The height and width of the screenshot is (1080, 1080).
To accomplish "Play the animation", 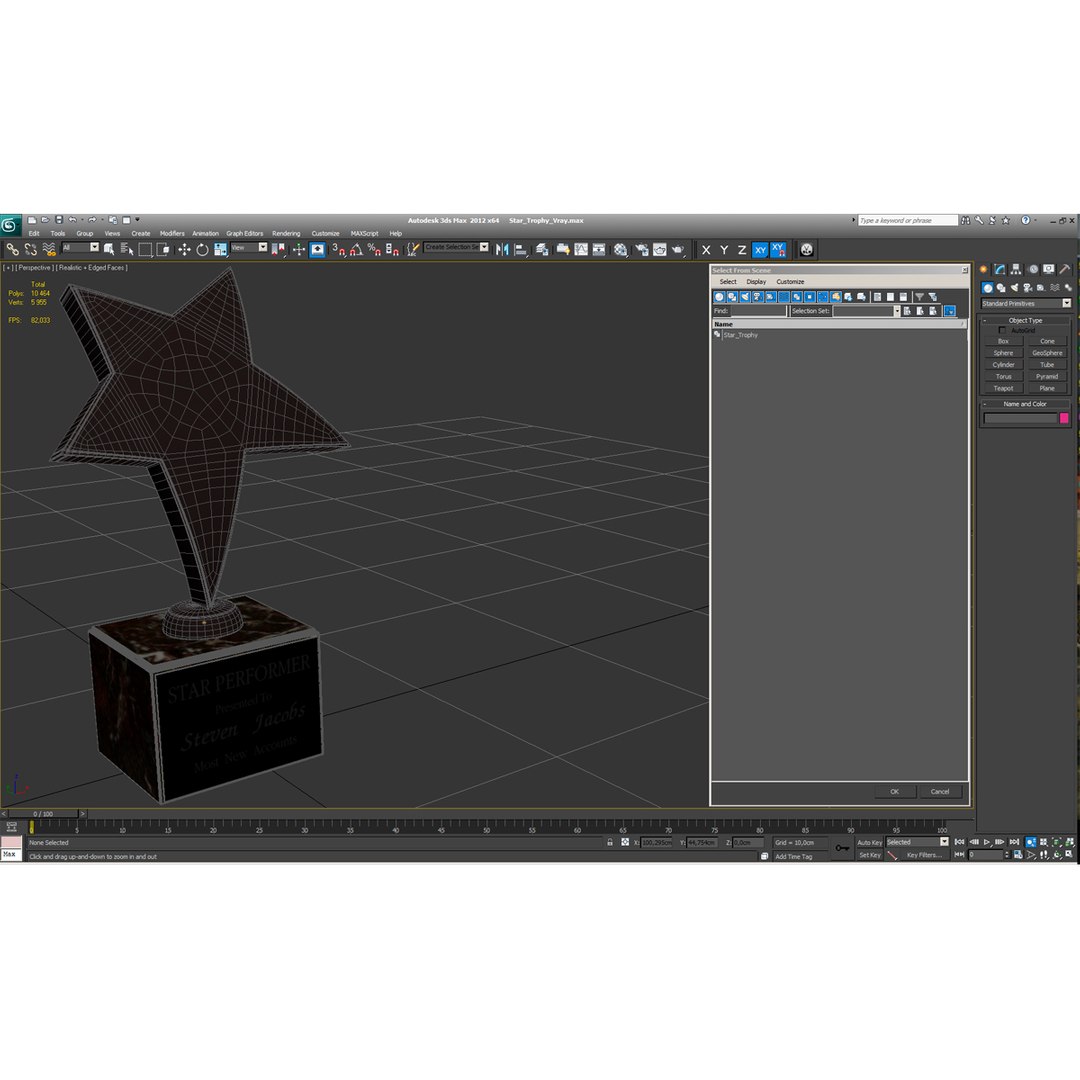I will [987, 842].
